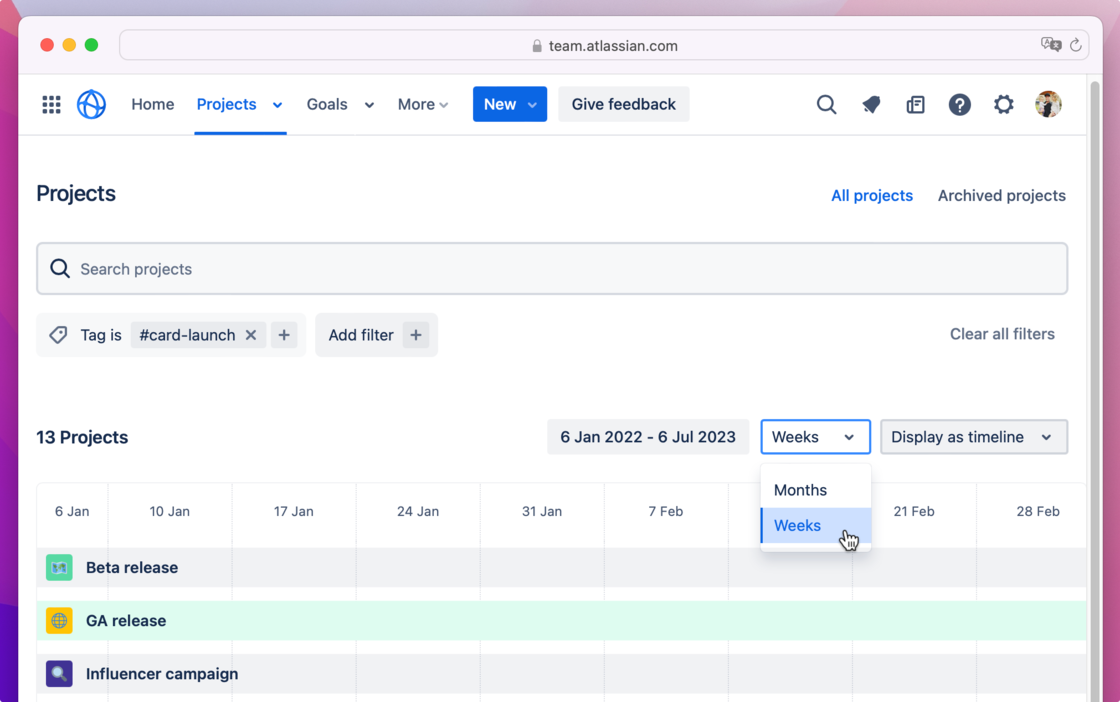Click the GA release project icon

[x=58, y=620]
